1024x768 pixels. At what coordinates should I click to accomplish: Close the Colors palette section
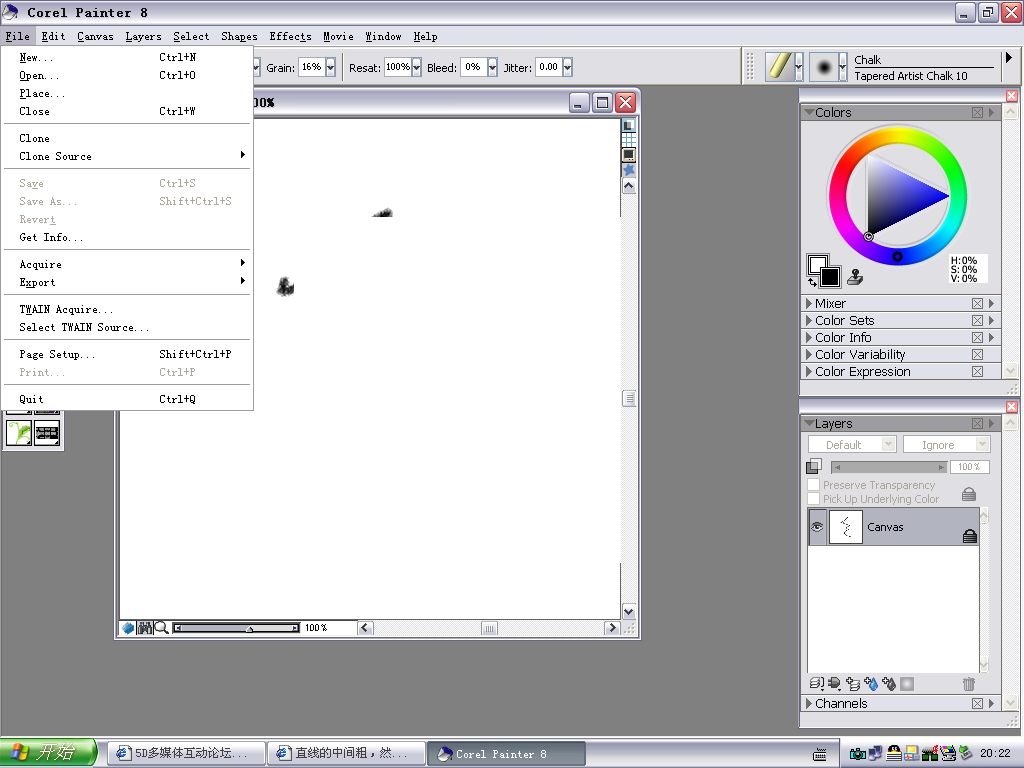click(977, 112)
